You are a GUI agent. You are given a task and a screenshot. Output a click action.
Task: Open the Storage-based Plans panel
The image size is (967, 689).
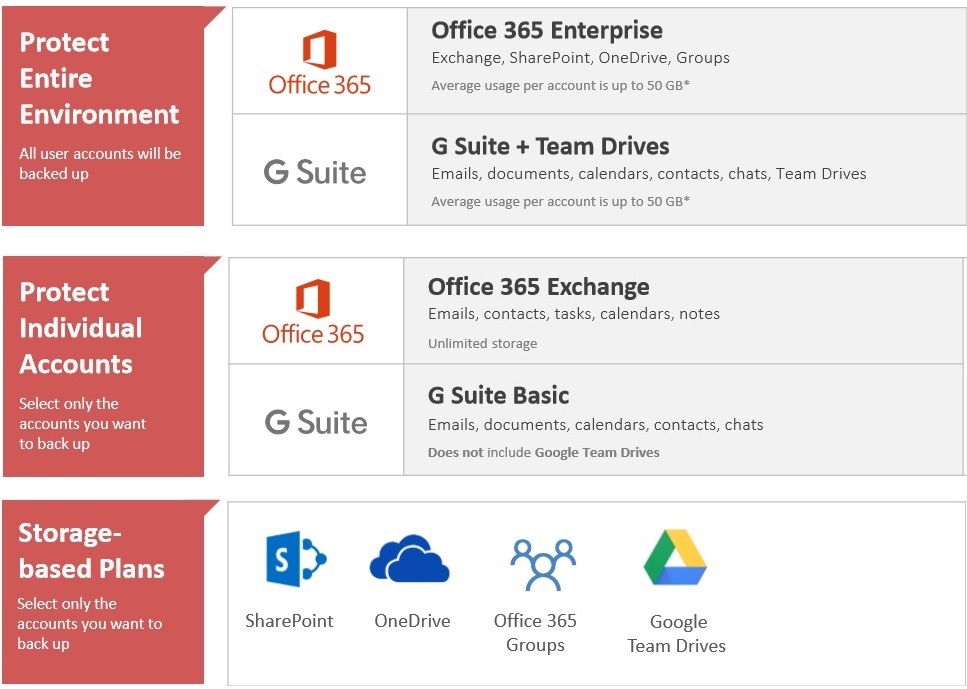103,592
